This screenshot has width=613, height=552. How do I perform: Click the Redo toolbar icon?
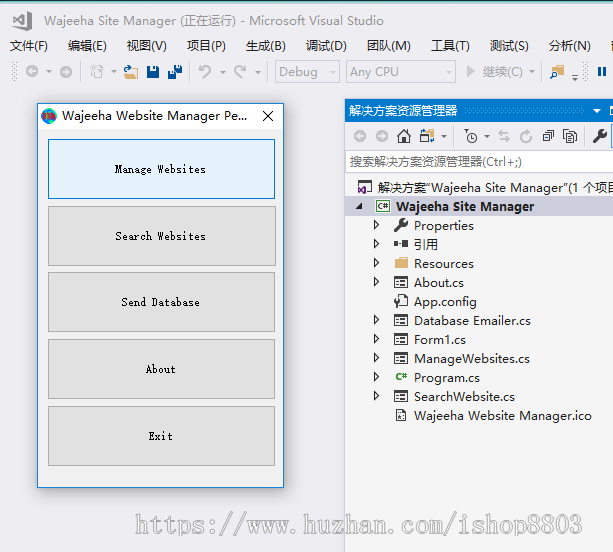click(240, 72)
